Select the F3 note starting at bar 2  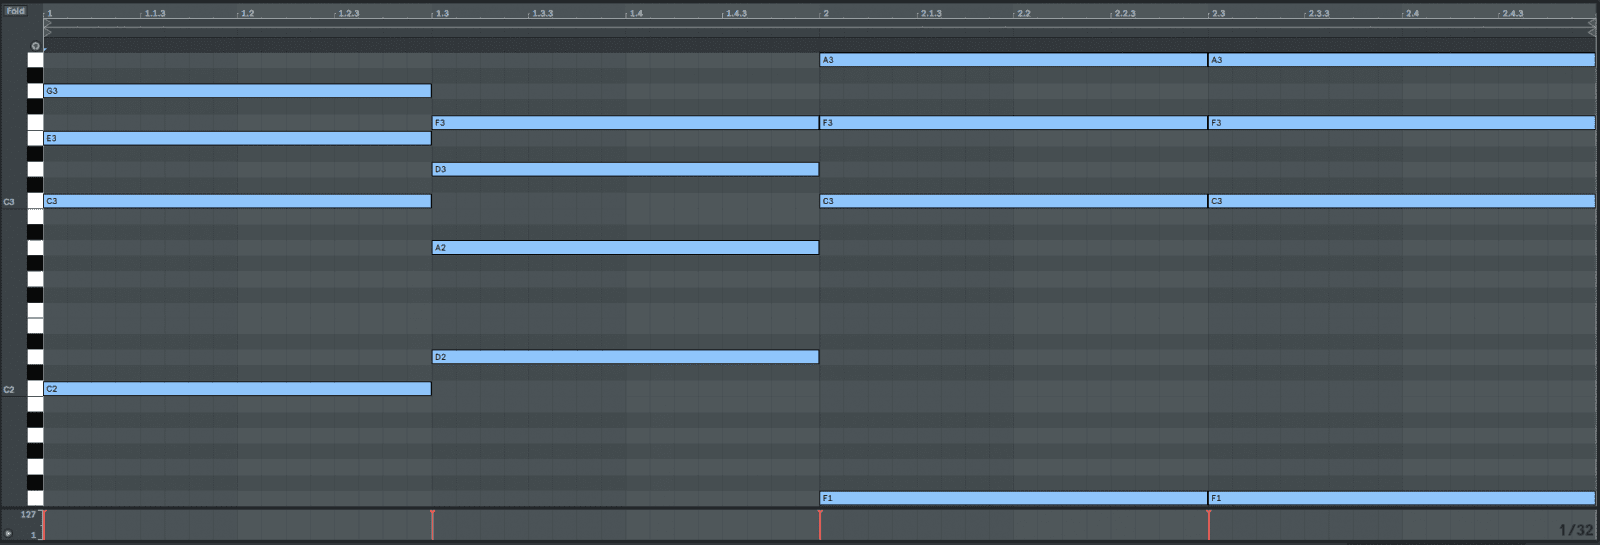1014,123
